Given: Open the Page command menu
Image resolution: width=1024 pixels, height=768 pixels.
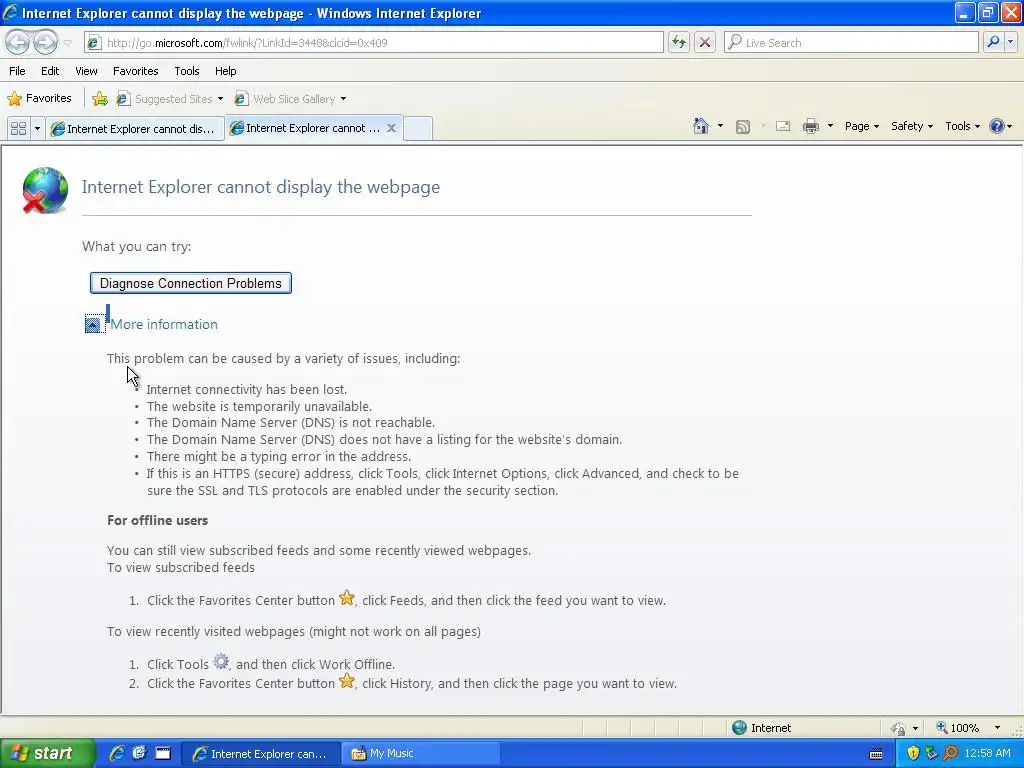Looking at the screenshot, I should coord(861,126).
